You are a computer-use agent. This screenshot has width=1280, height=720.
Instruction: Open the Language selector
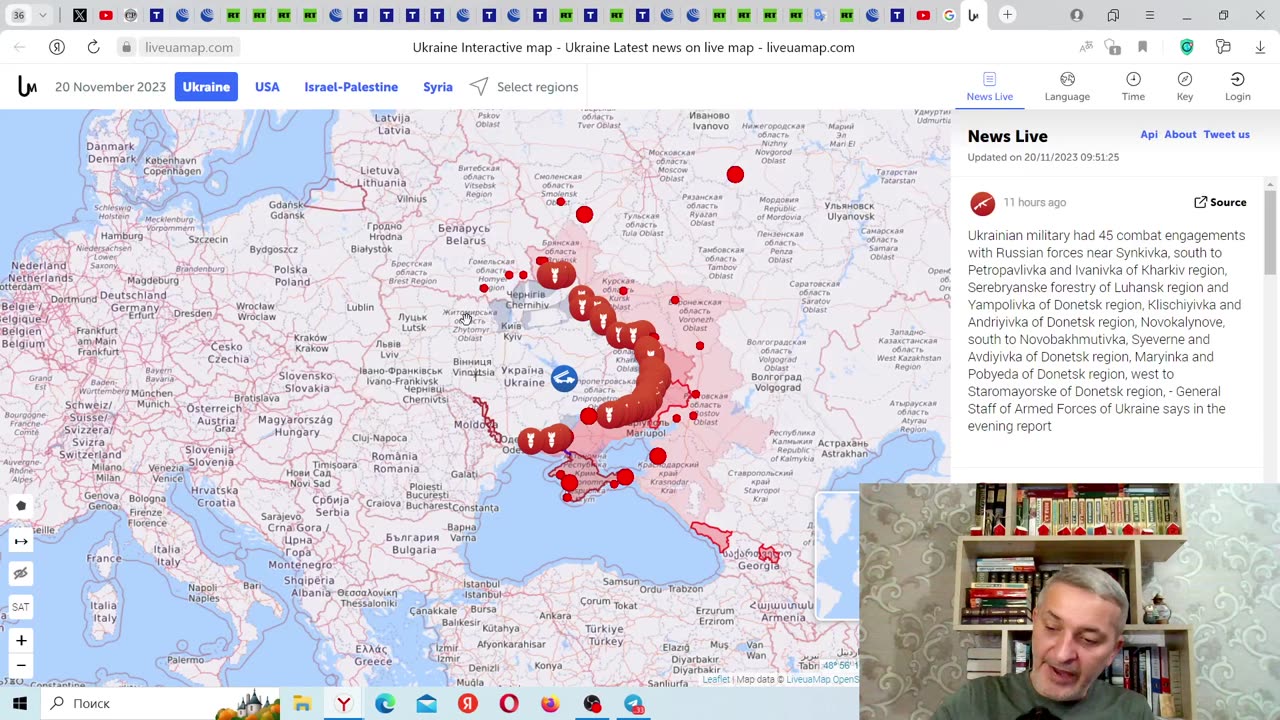pos(1067,86)
